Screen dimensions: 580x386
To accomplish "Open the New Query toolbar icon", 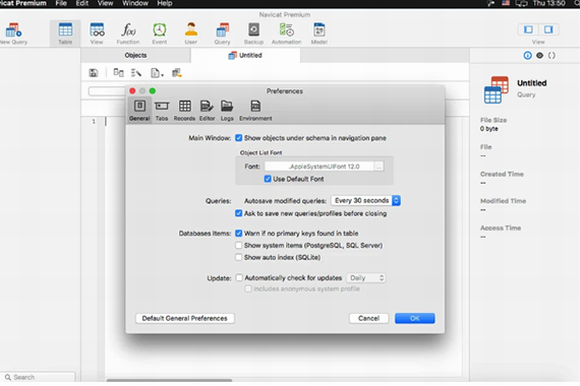I will pos(13,34).
